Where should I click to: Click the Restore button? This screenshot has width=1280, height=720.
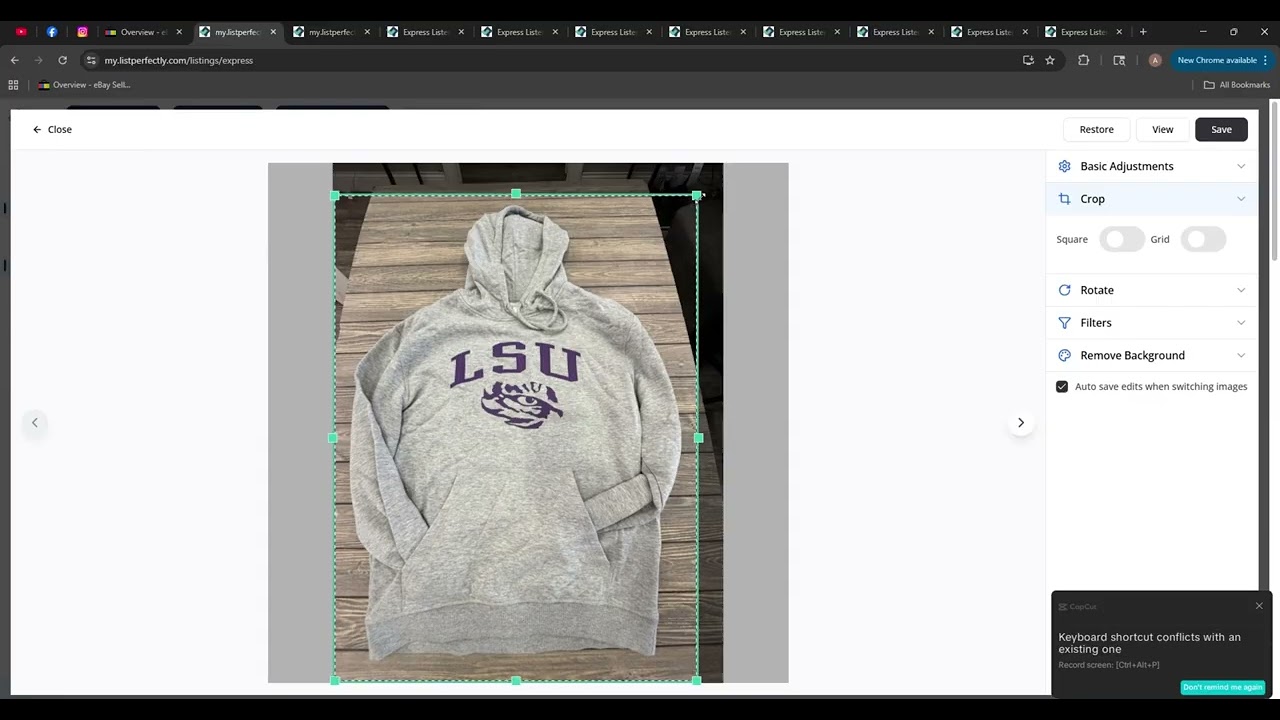(1097, 129)
